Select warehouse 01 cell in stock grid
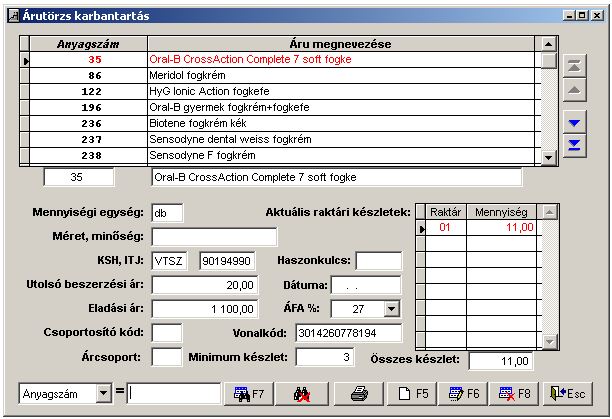Screen dimensions: 612x419 [x=446, y=227]
